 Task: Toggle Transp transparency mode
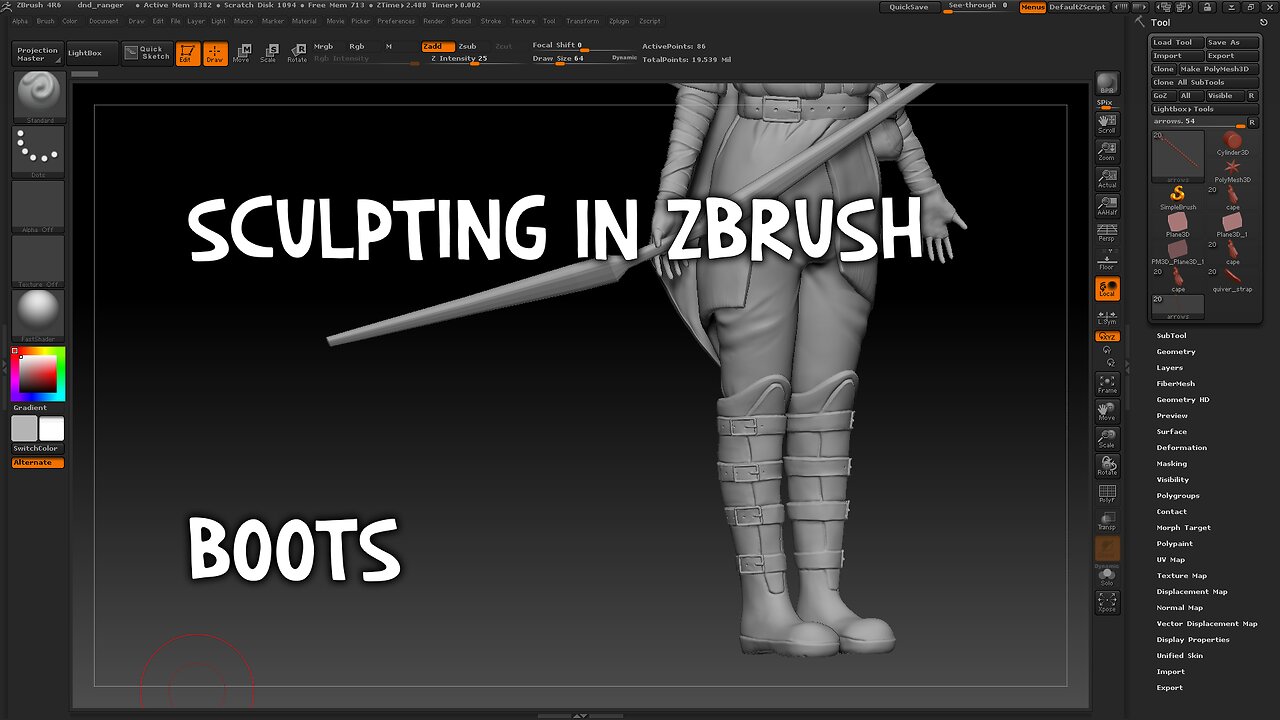pos(1107,520)
